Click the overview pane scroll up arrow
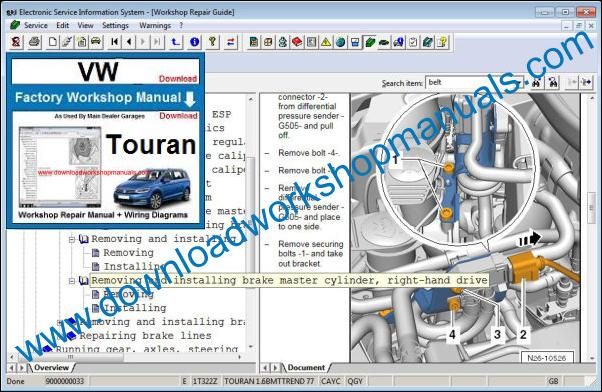This screenshot has height=392, width=602. pos(250,99)
